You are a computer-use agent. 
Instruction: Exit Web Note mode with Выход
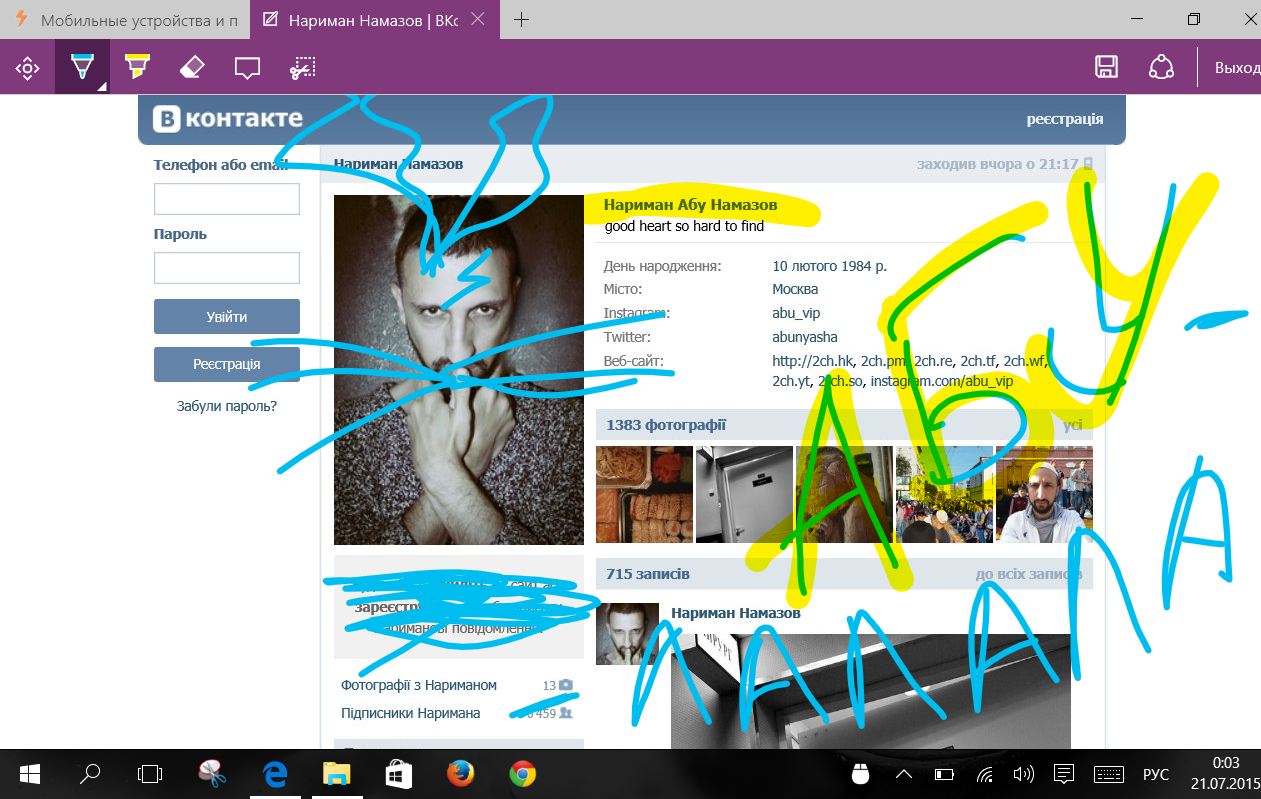coord(1237,68)
